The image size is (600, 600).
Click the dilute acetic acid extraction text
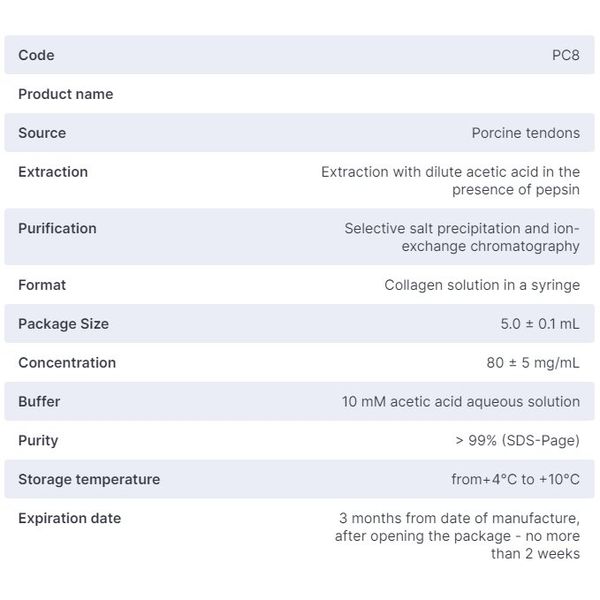tap(450, 180)
